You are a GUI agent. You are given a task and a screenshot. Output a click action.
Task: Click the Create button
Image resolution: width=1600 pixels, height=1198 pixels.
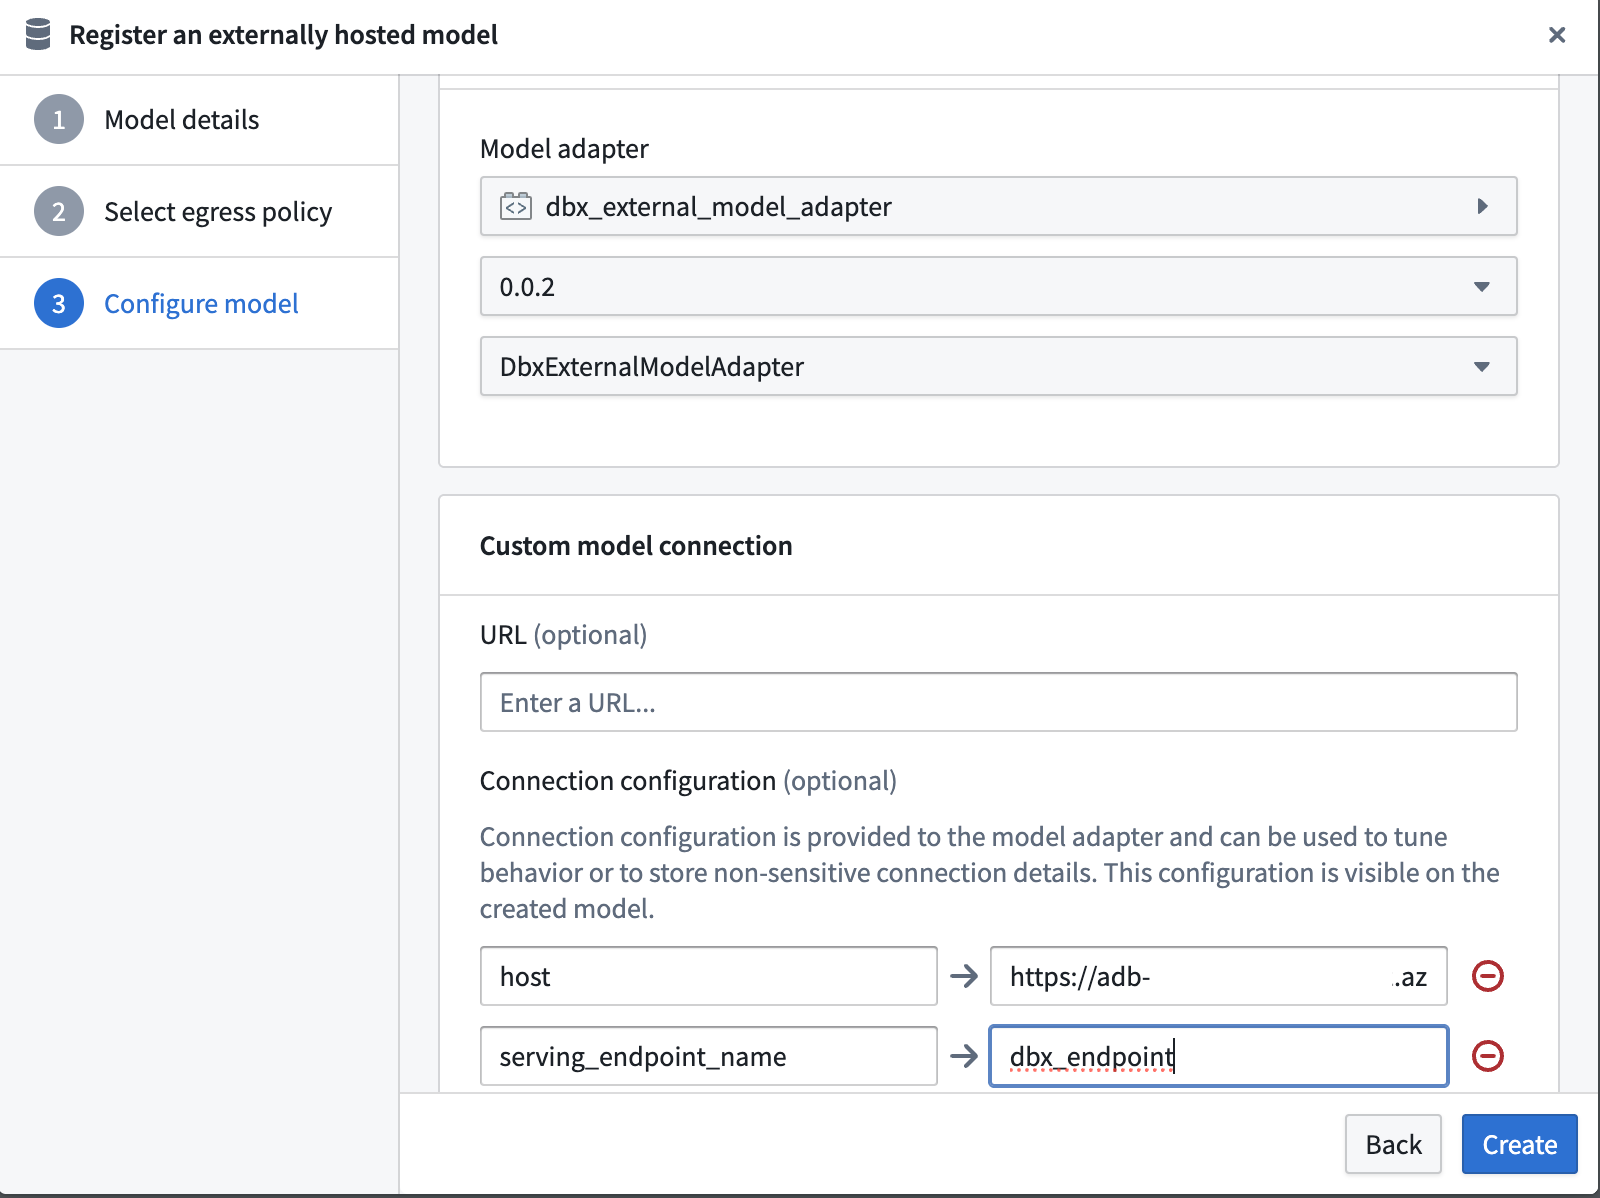click(1519, 1144)
